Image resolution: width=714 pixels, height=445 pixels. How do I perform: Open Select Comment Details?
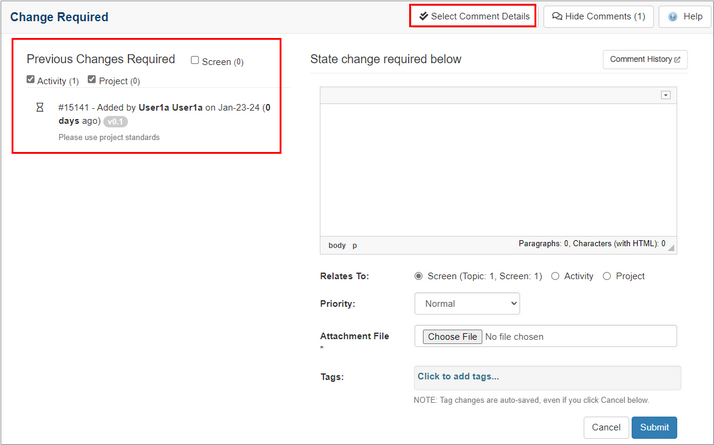click(x=473, y=17)
